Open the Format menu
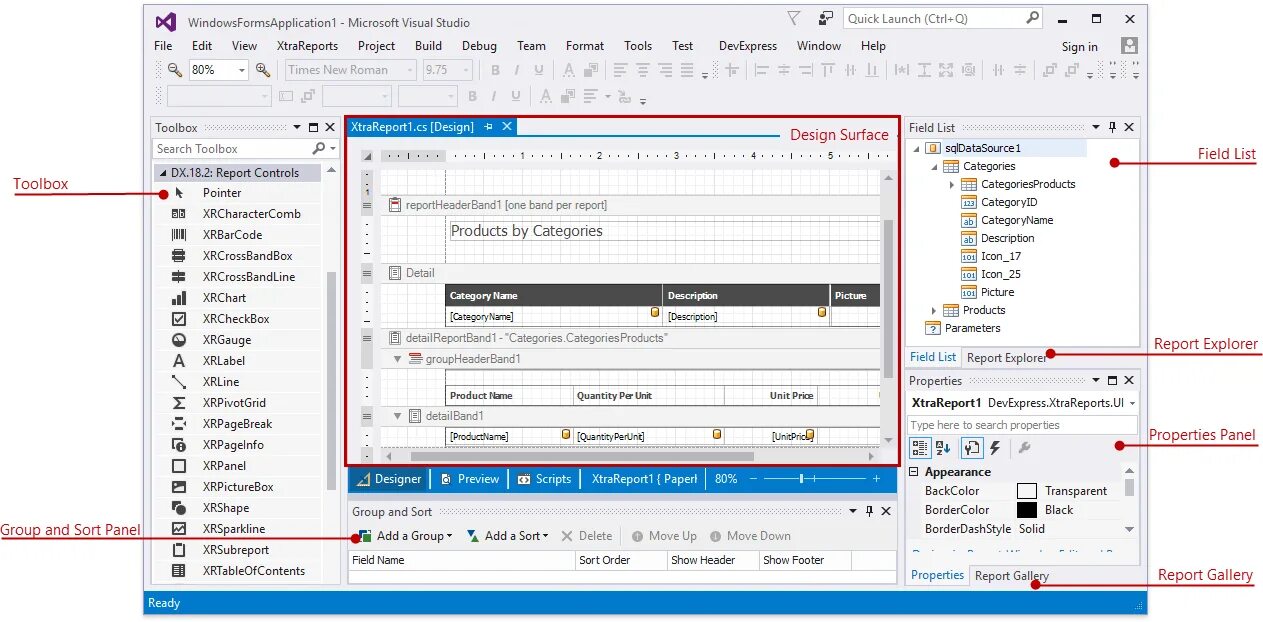The height and width of the screenshot is (622, 1263). point(585,46)
